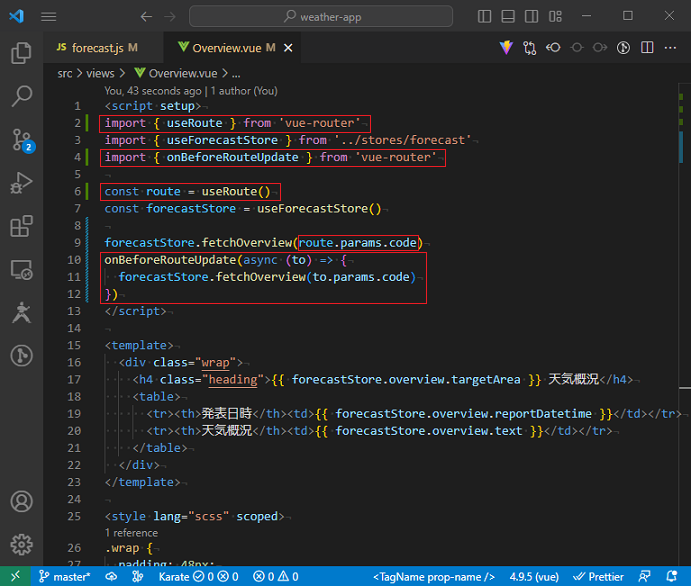Viewport: 691px width, 586px height.
Task: Click '<style lang="scss" scoped>' line
Action: (194, 516)
